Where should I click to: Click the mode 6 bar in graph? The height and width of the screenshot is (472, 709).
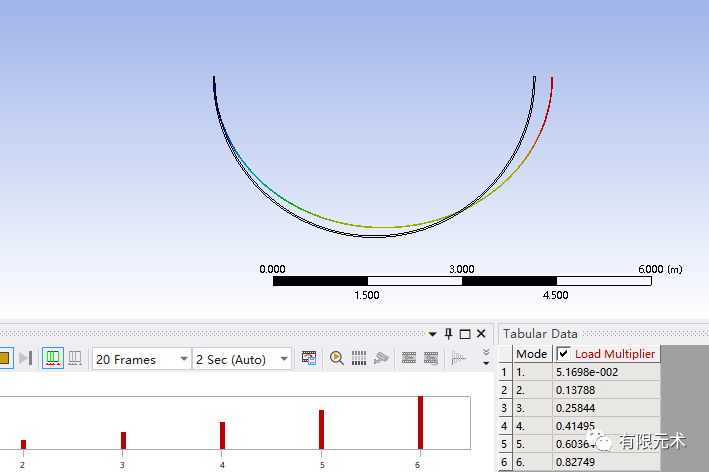pyautogui.click(x=421, y=423)
